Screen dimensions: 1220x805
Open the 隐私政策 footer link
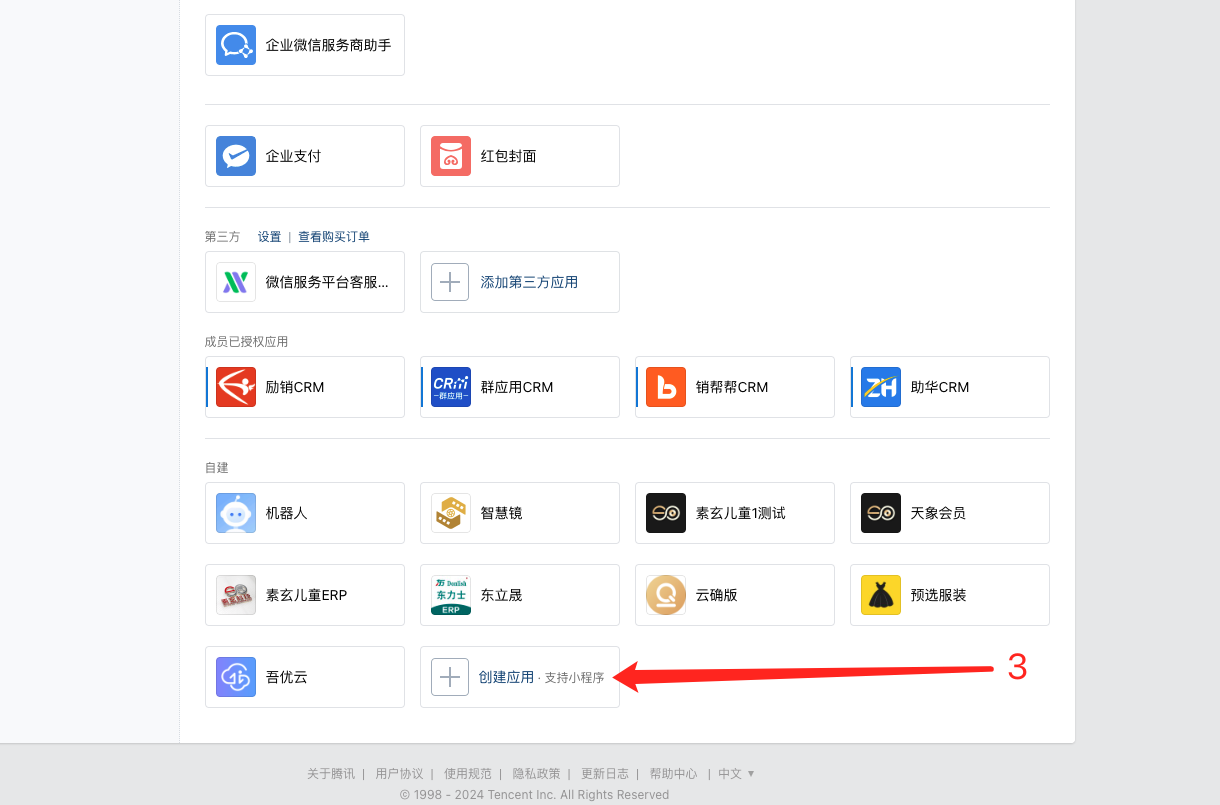tap(536, 773)
